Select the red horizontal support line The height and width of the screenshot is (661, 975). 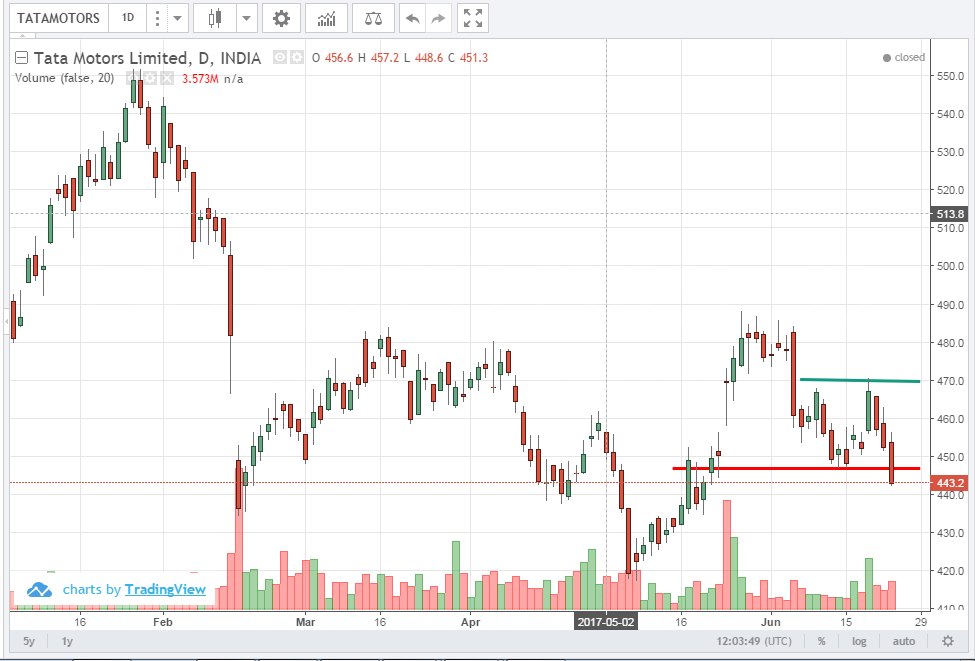point(796,468)
